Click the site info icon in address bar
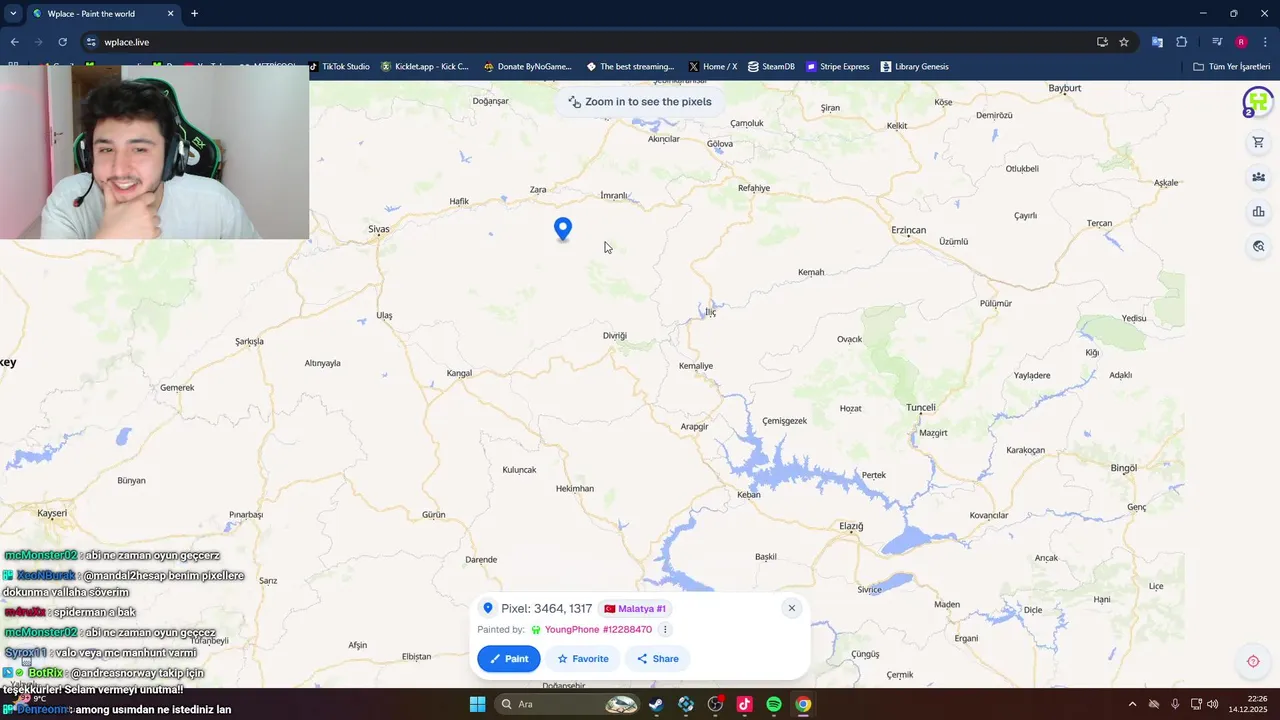The image size is (1280, 720). (91, 42)
